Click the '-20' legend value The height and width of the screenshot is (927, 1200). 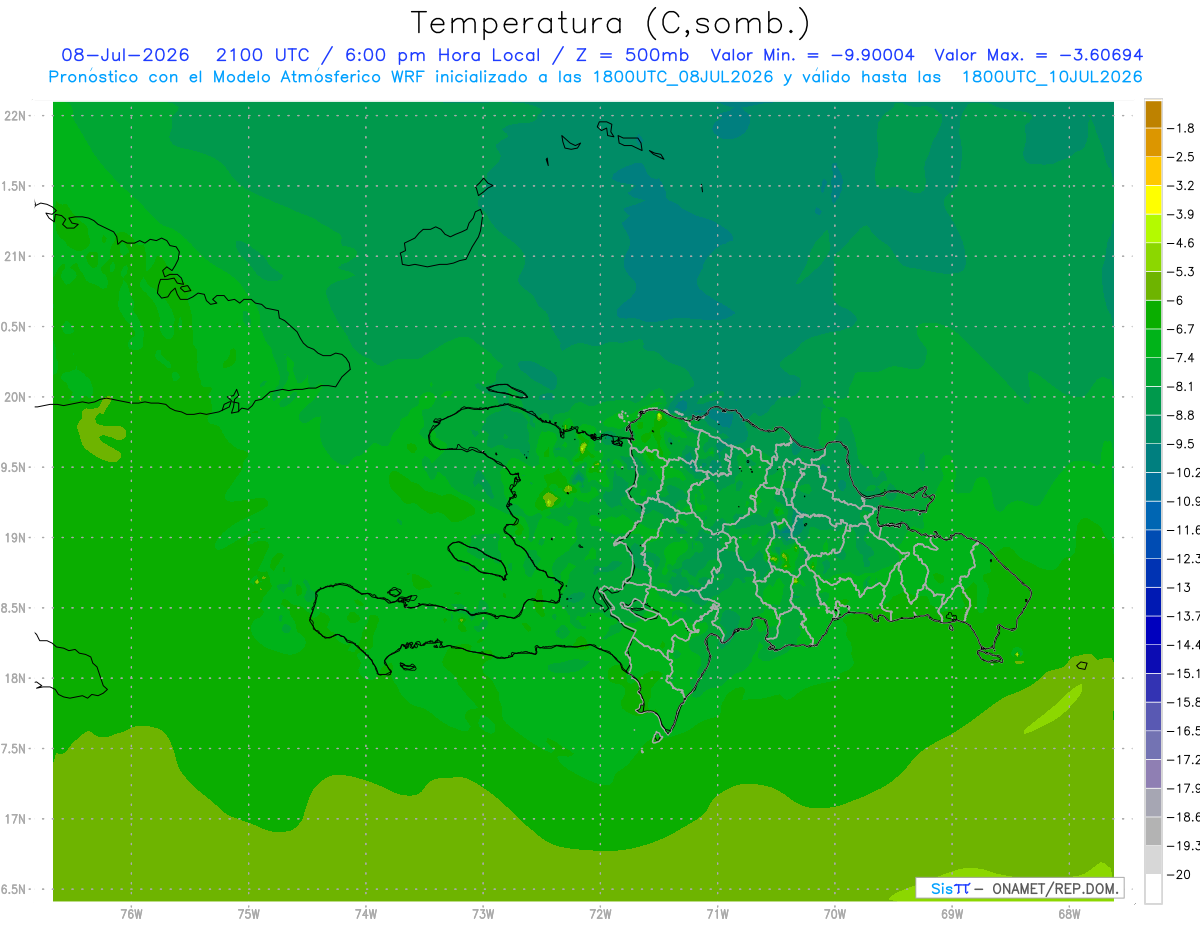click(x=1179, y=874)
